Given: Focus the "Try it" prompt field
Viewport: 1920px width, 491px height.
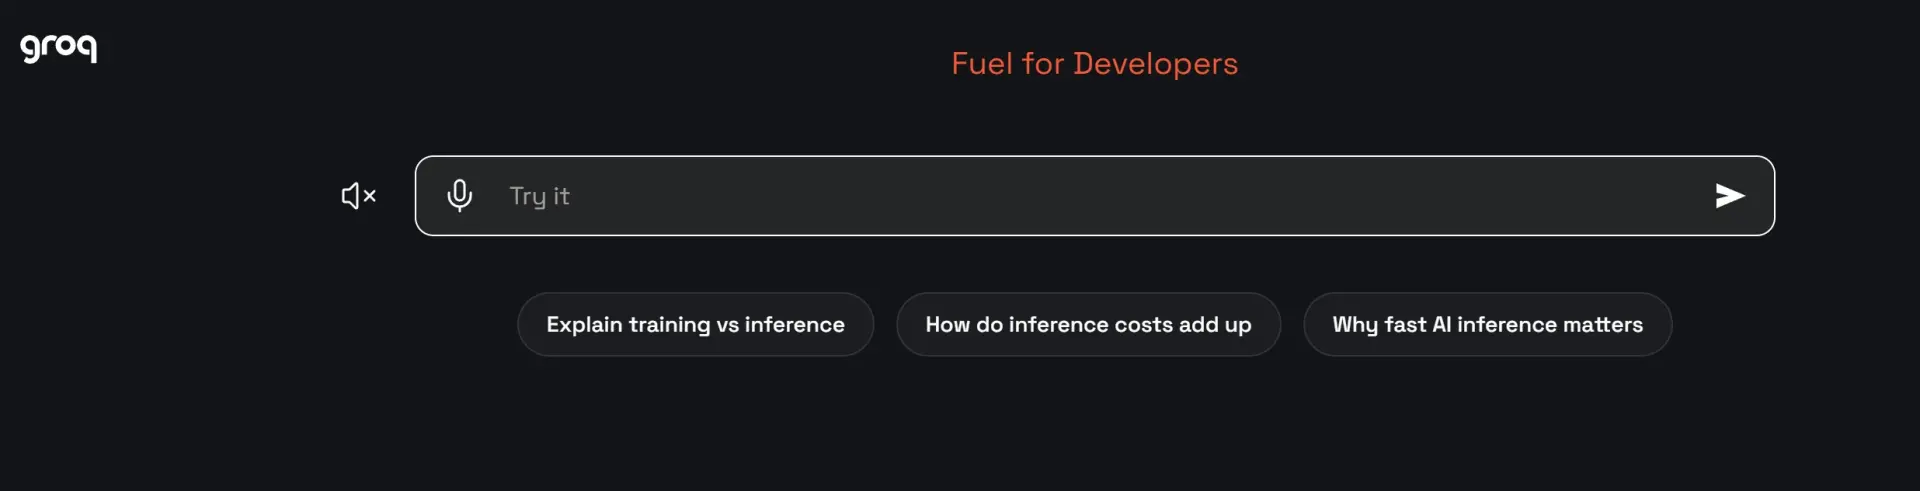Looking at the screenshot, I should point(1094,196).
